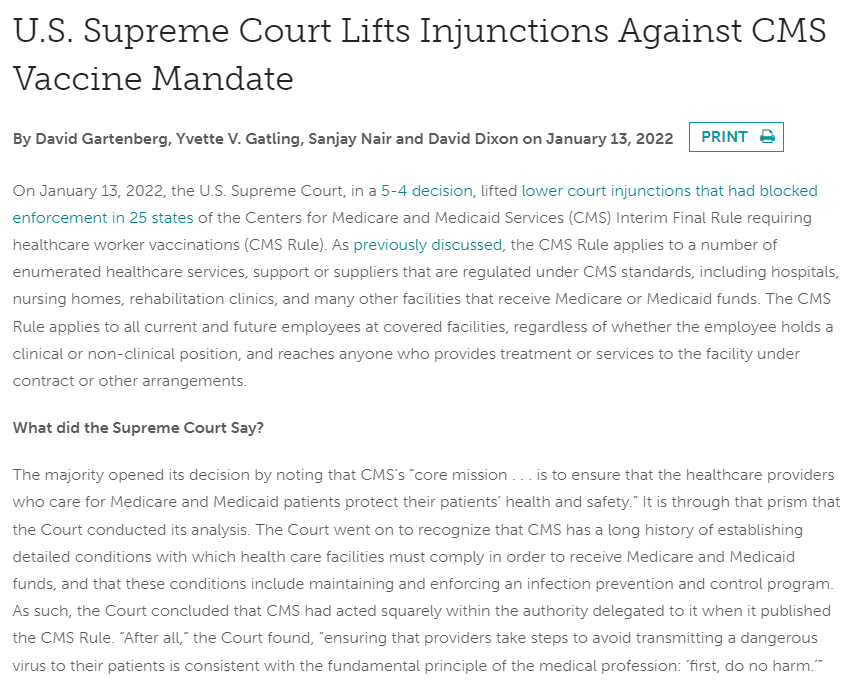Open the "previously discussed" link
This screenshot has width=866, height=690.
(427, 244)
